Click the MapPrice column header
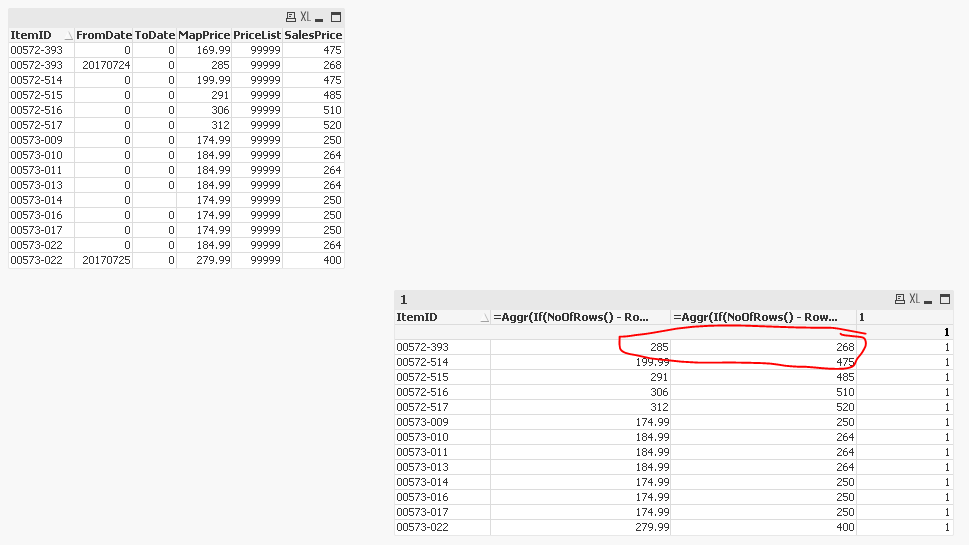Image resolution: width=969 pixels, height=545 pixels. pos(204,35)
